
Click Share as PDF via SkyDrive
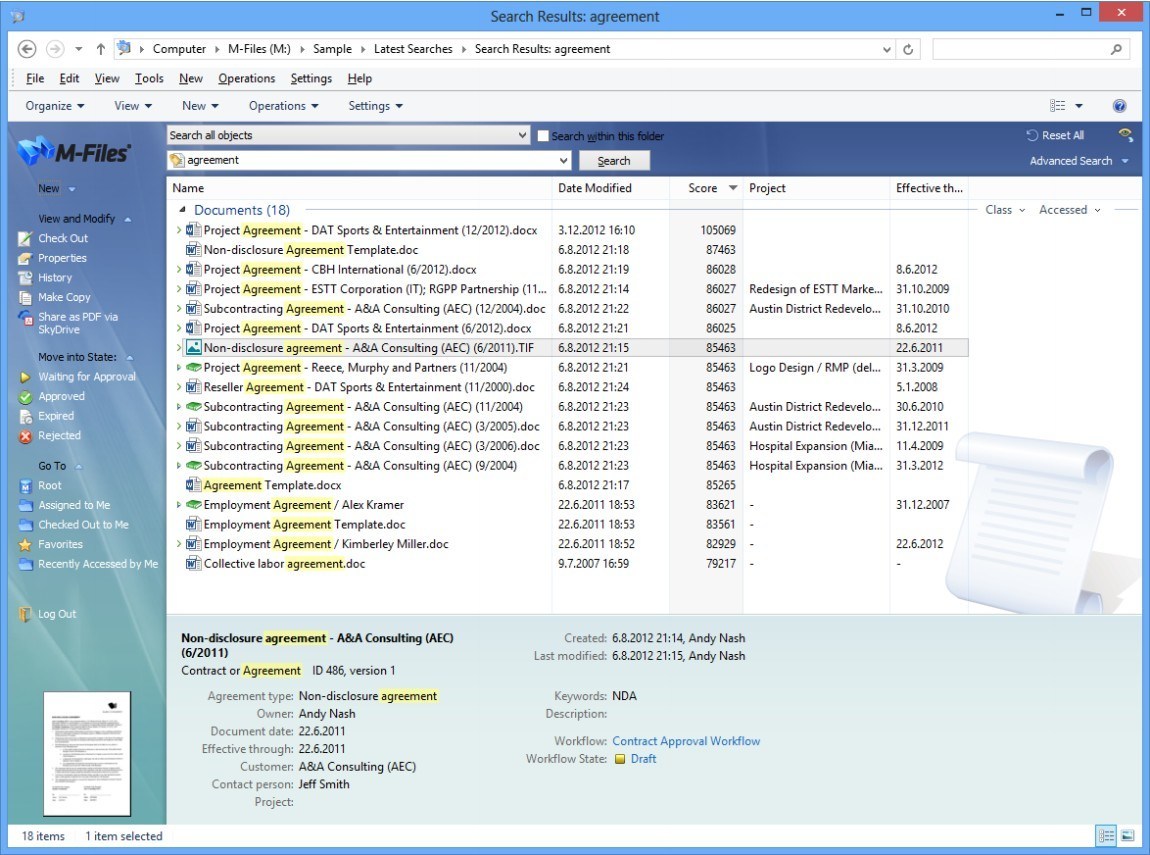(x=78, y=323)
